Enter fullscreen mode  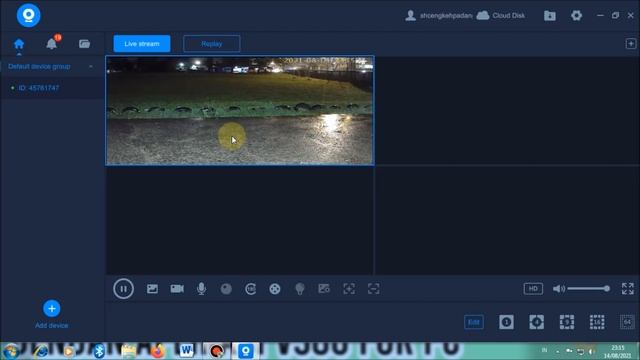click(628, 289)
